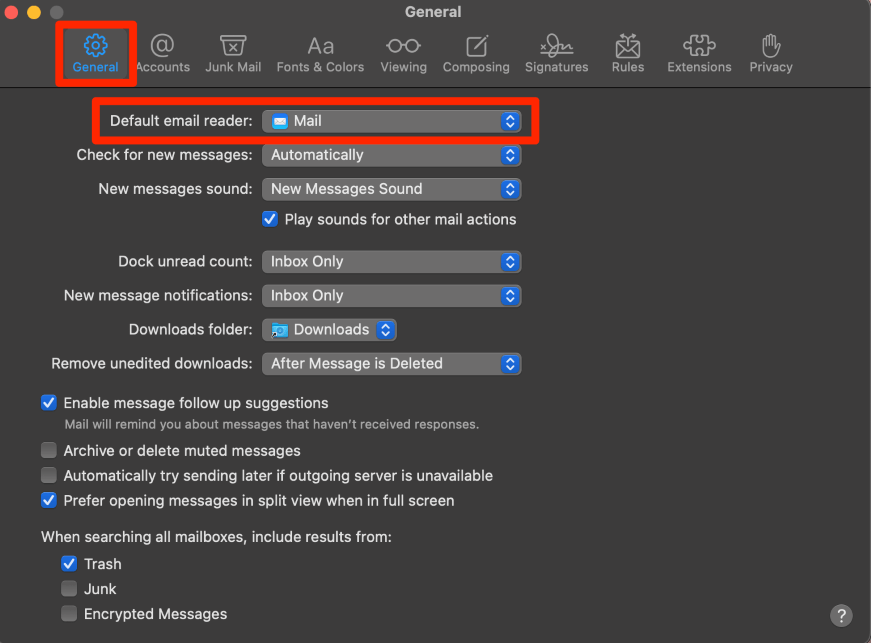Switch to Fonts & Colors tab
The image size is (871, 643).
[321, 54]
